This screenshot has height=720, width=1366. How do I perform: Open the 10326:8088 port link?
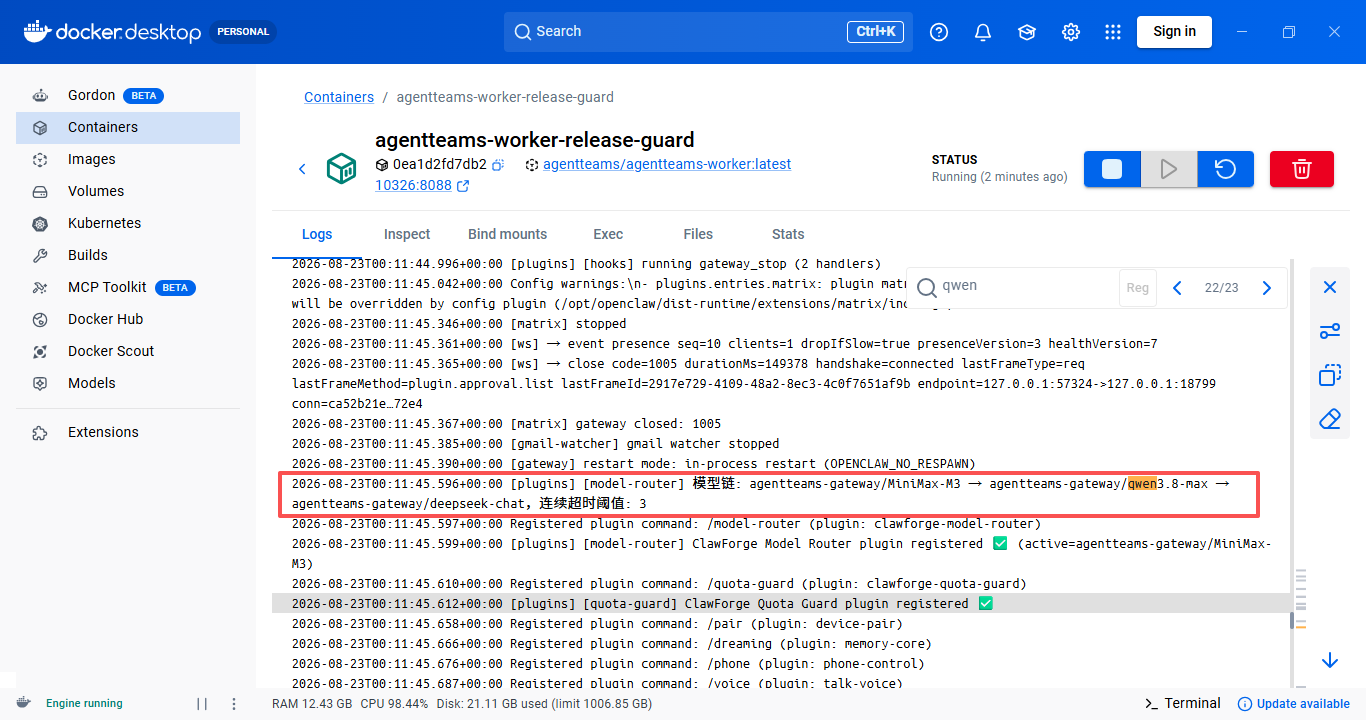click(x=422, y=185)
